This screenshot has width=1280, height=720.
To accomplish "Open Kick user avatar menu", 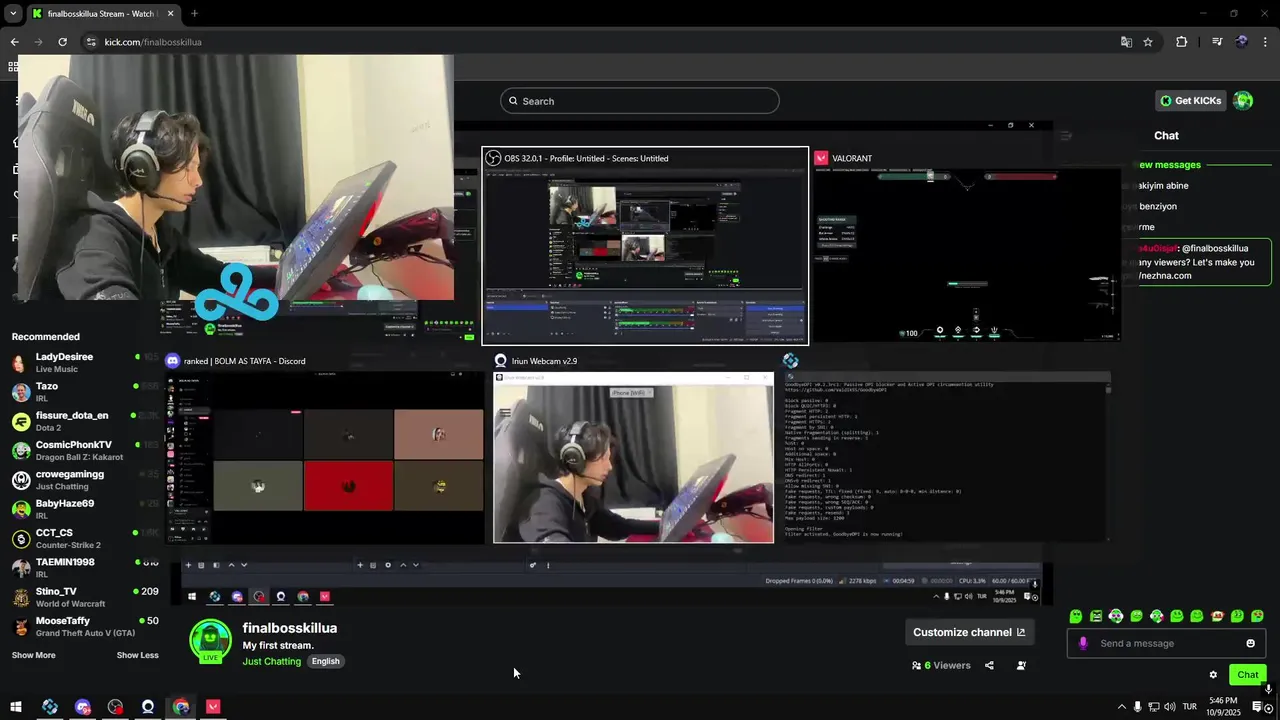I will pyautogui.click(x=1243, y=101).
